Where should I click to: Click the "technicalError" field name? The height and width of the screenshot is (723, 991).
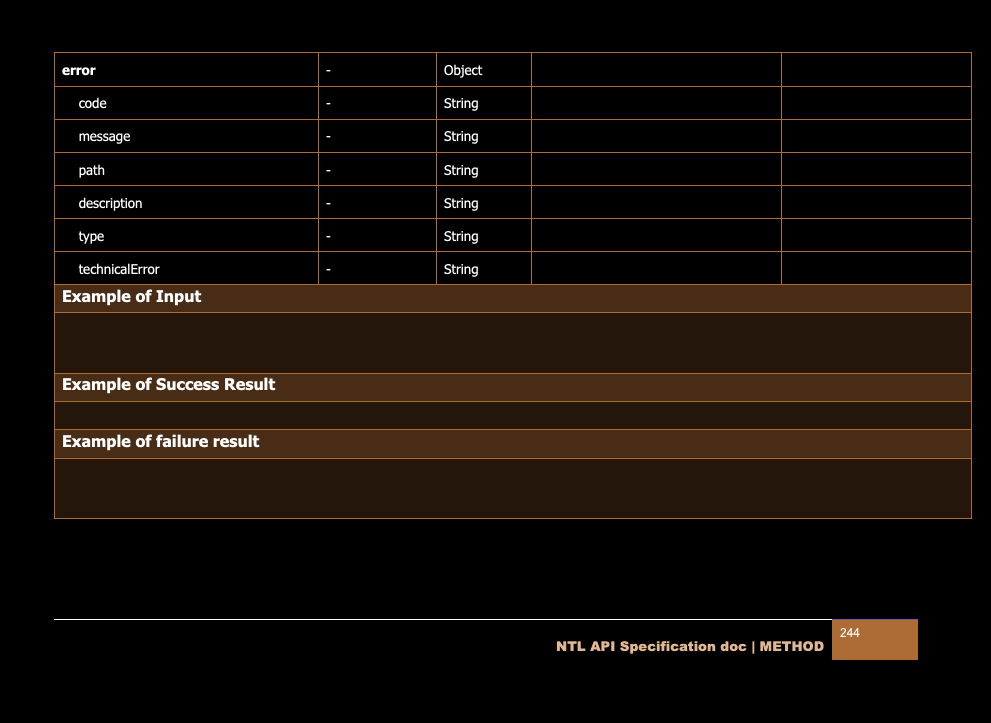point(119,269)
